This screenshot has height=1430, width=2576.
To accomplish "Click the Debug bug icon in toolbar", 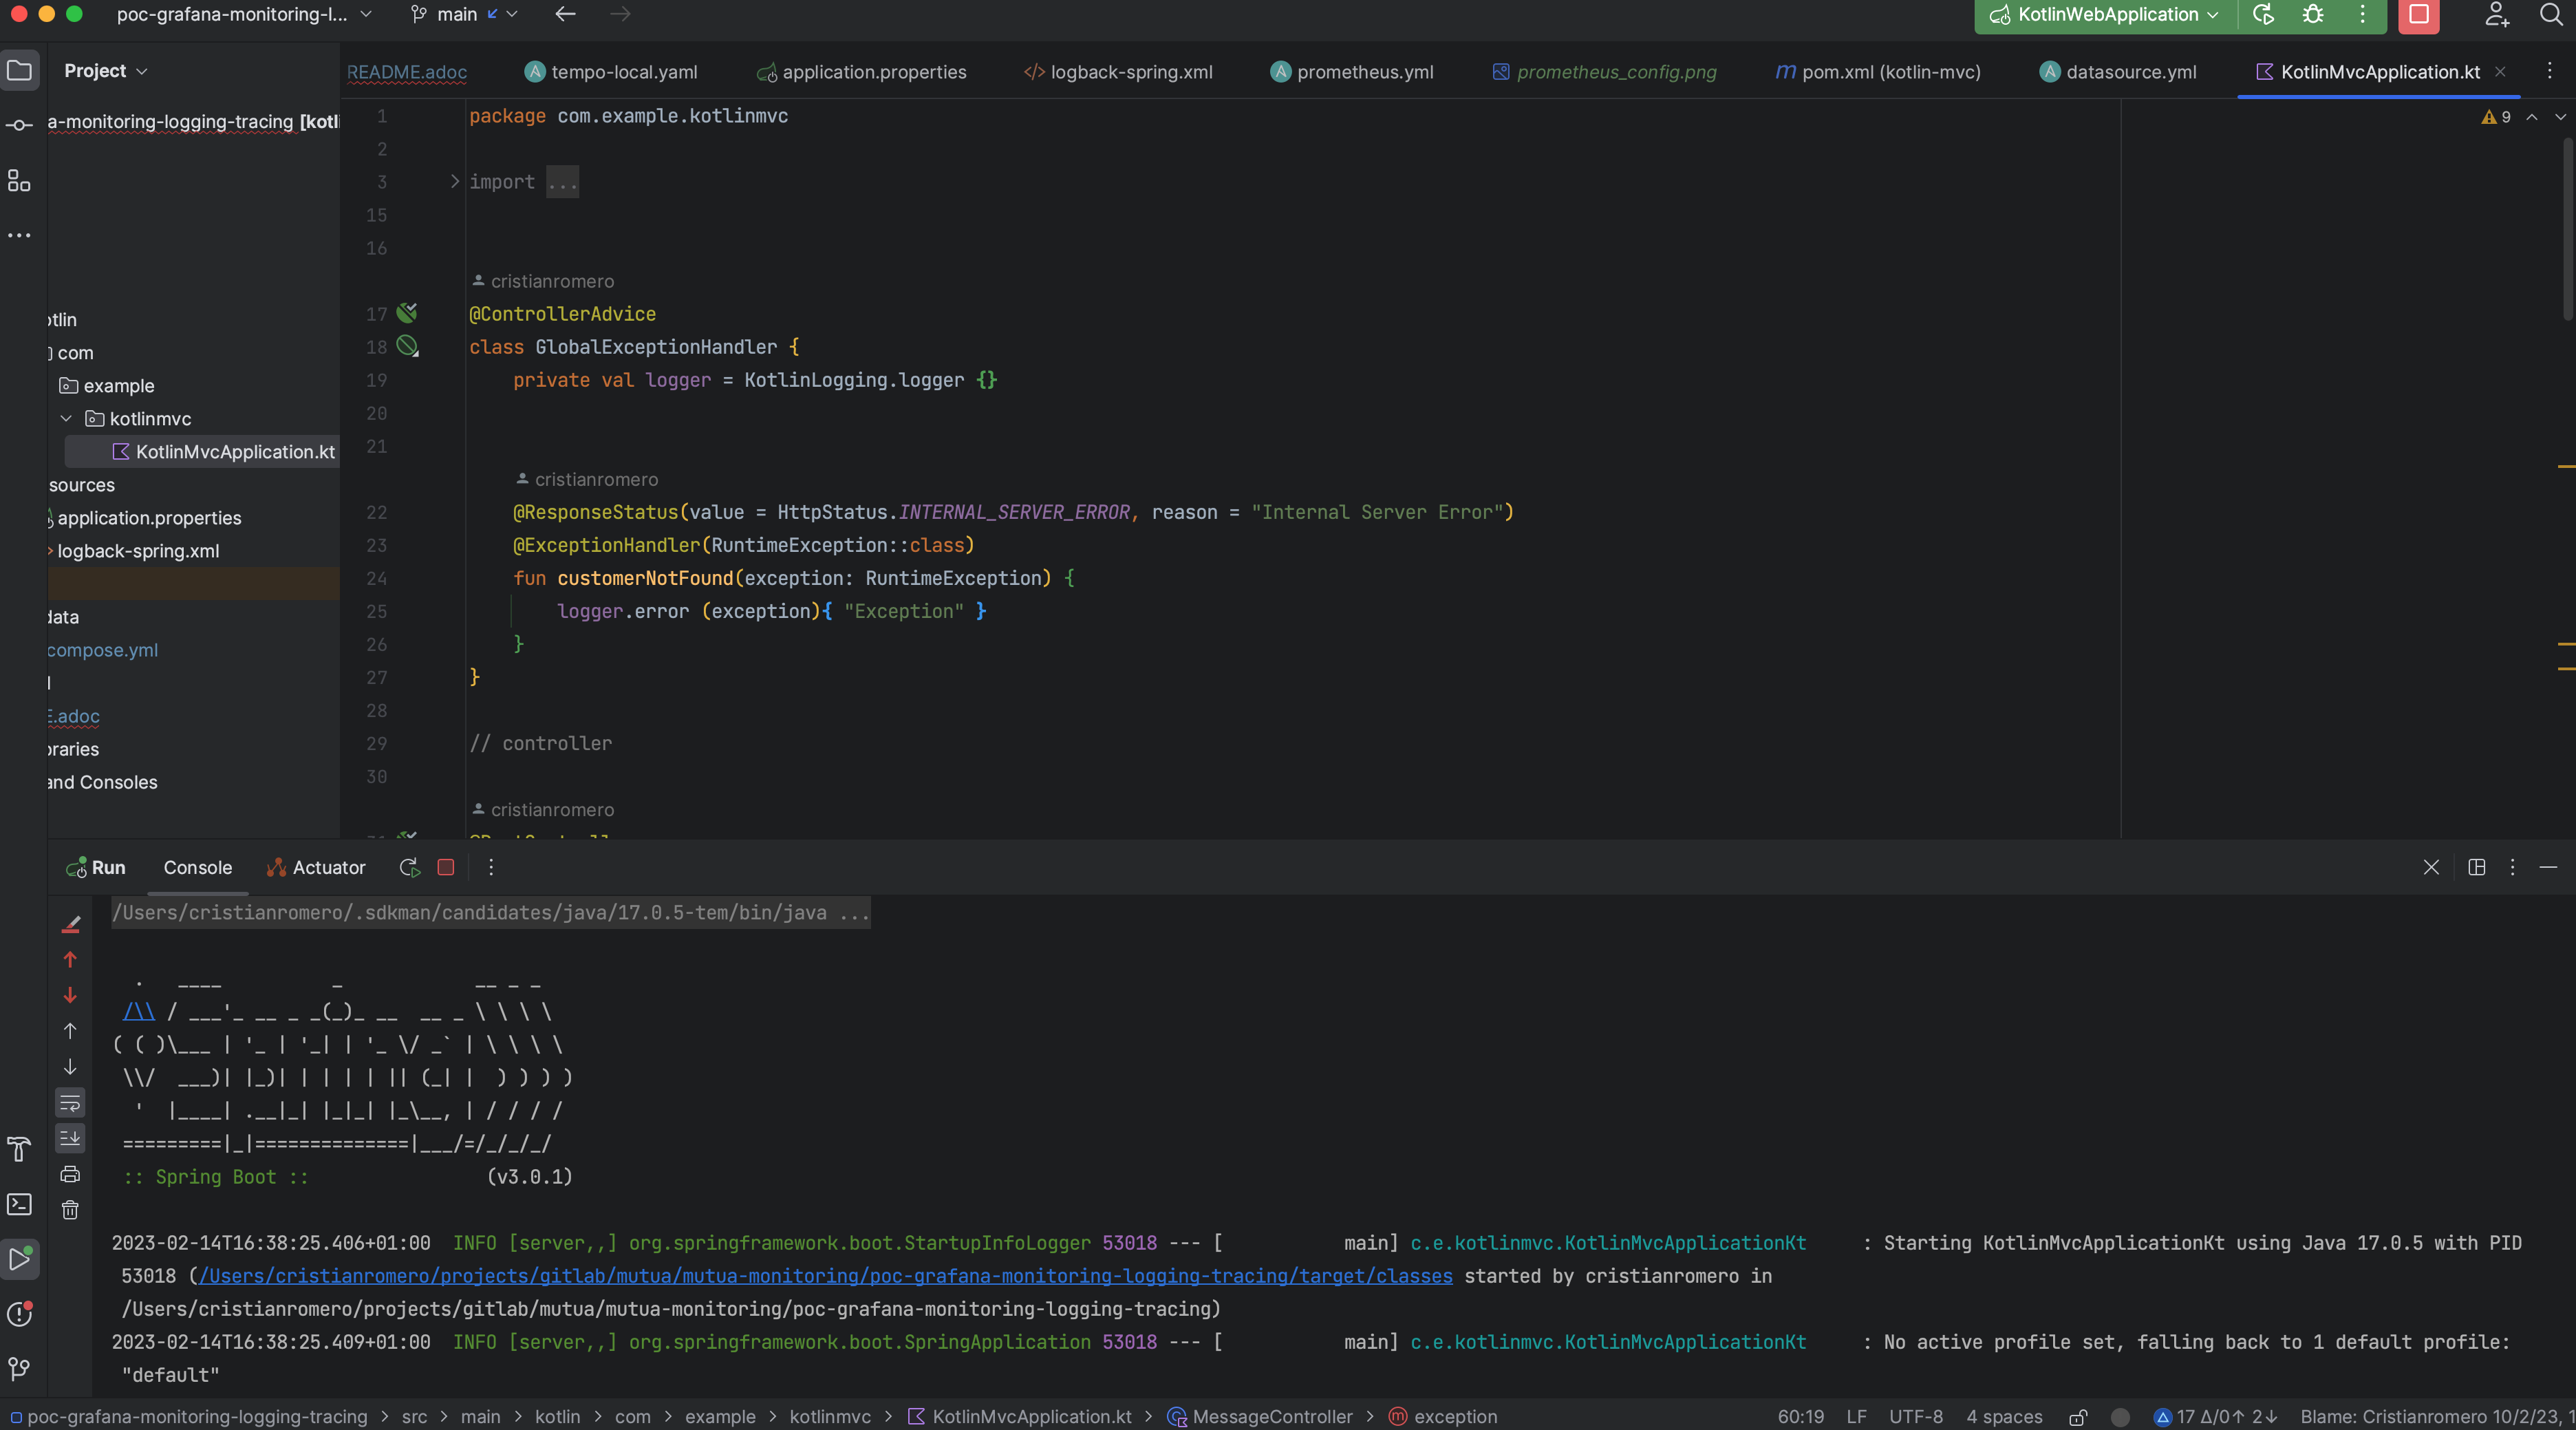I will pyautogui.click(x=2312, y=14).
